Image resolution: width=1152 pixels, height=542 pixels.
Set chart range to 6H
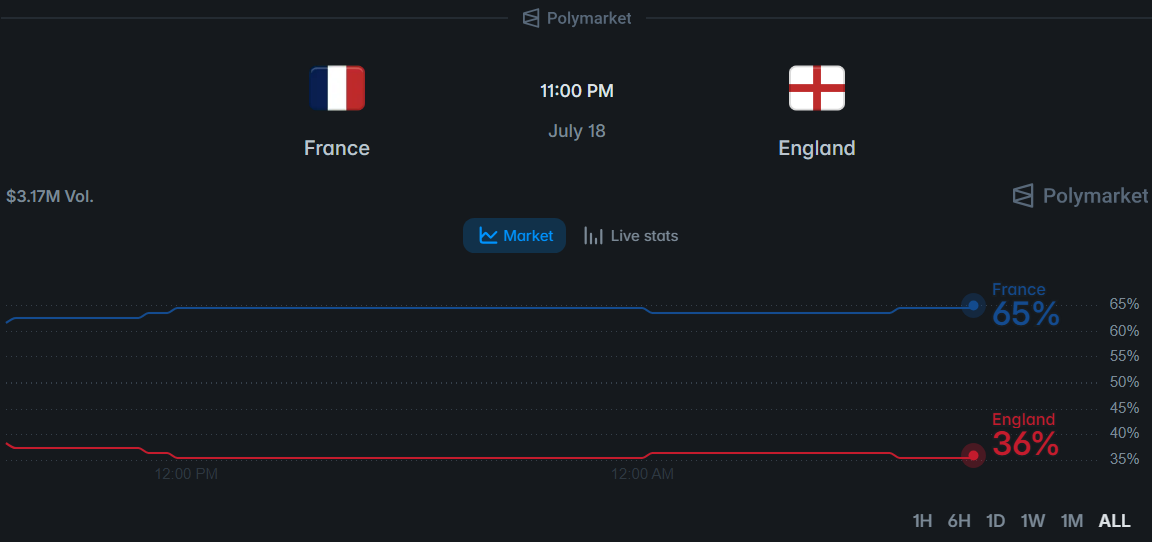pos(959,521)
